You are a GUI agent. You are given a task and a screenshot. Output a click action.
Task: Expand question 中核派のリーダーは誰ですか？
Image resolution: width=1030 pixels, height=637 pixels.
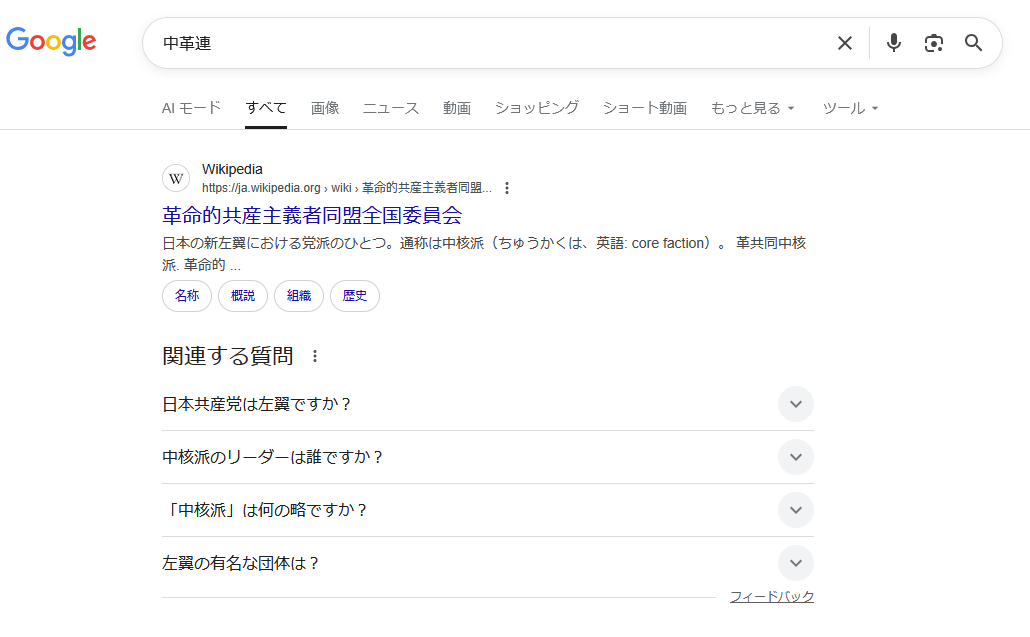pos(795,457)
